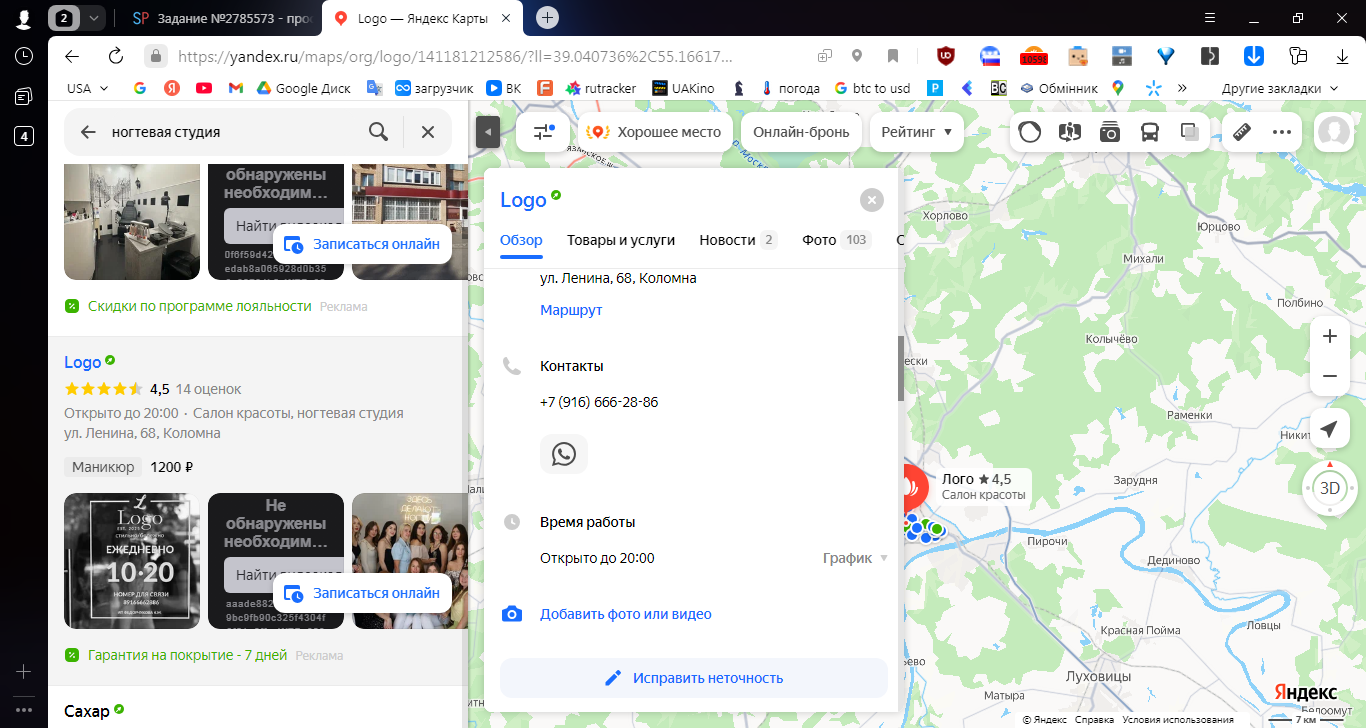Click the magnifier search icon

(x=378, y=132)
